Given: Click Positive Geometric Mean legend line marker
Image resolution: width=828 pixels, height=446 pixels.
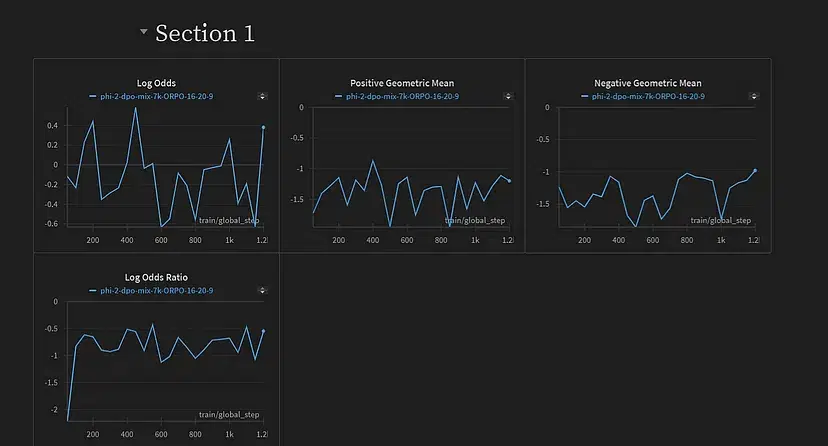Looking at the screenshot, I should (x=339, y=96).
